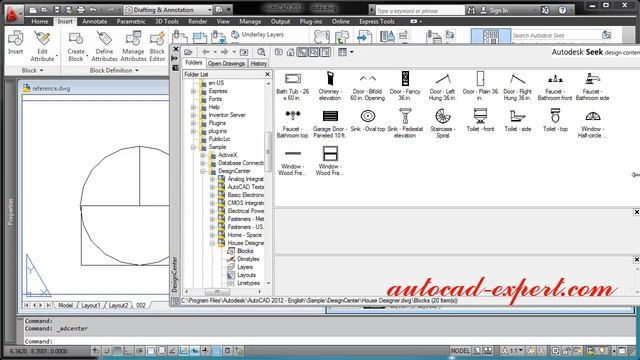The width and height of the screenshot is (640, 360).
Task: Select the Bath Tub 26 x 60 in. block
Action: click(x=293, y=86)
